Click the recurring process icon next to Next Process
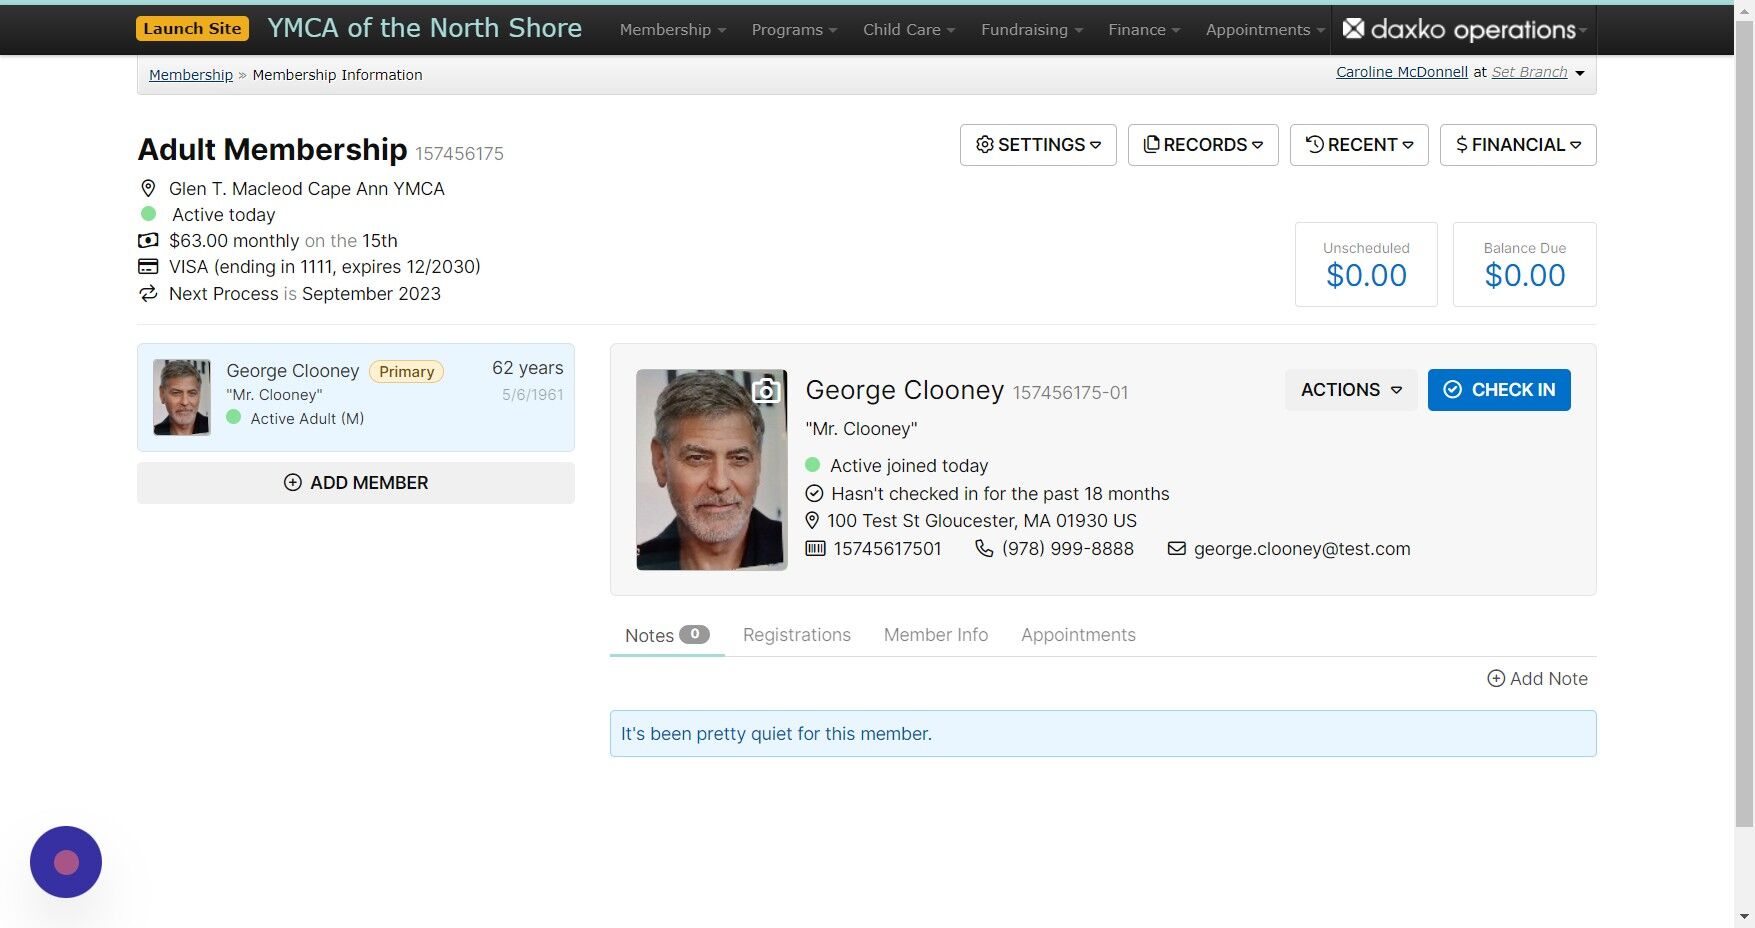Image resolution: width=1755 pixels, height=928 pixels. pyautogui.click(x=148, y=293)
